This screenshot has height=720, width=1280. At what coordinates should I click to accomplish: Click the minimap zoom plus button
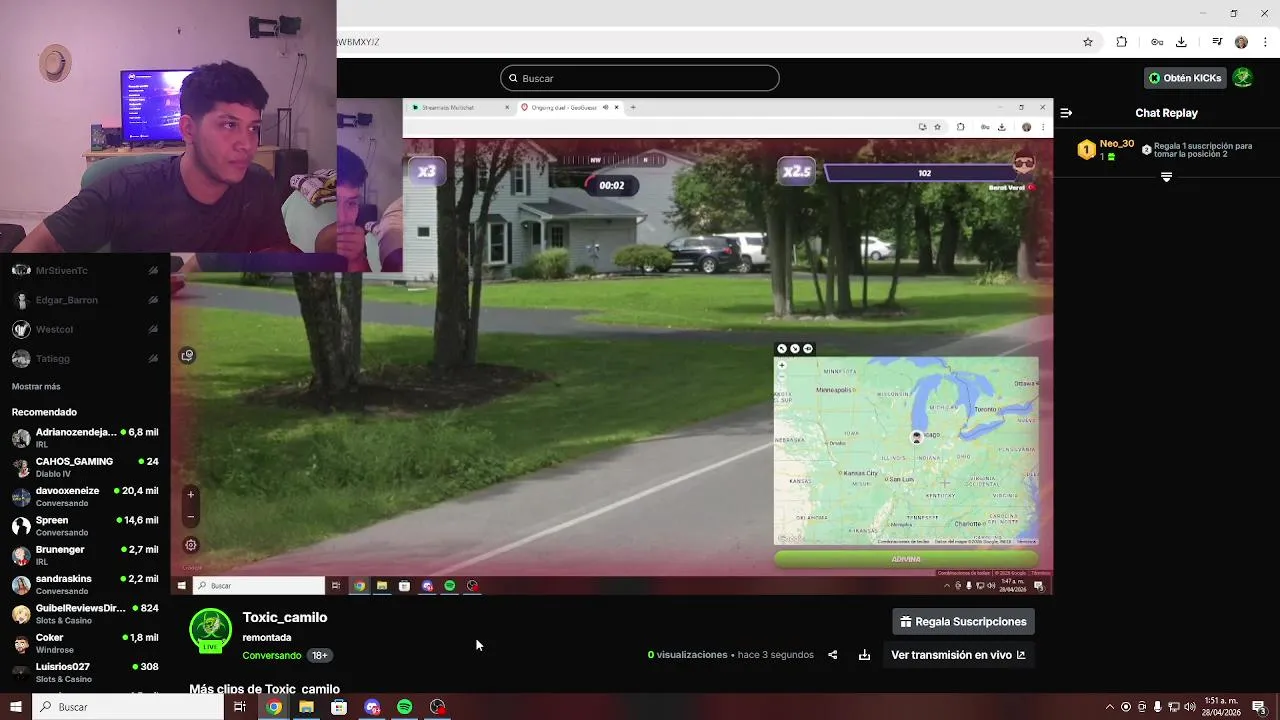coord(782,365)
